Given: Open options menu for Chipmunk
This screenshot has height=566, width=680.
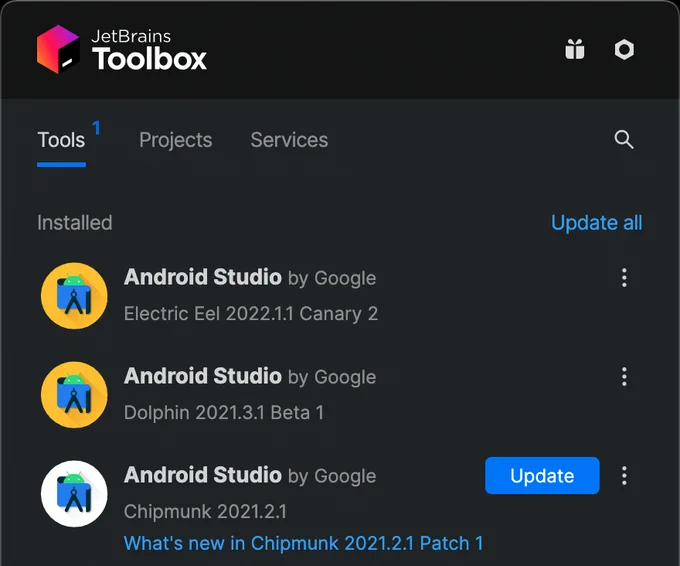Looking at the screenshot, I should pyautogui.click(x=624, y=475).
